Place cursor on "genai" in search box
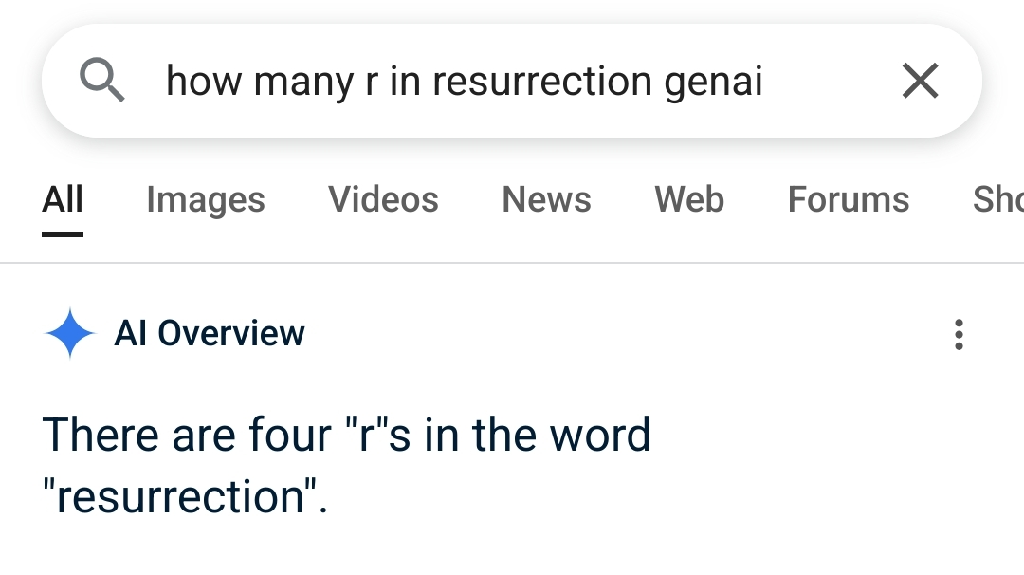The width and height of the screenshot is (1024, 575). coord(713,84)
